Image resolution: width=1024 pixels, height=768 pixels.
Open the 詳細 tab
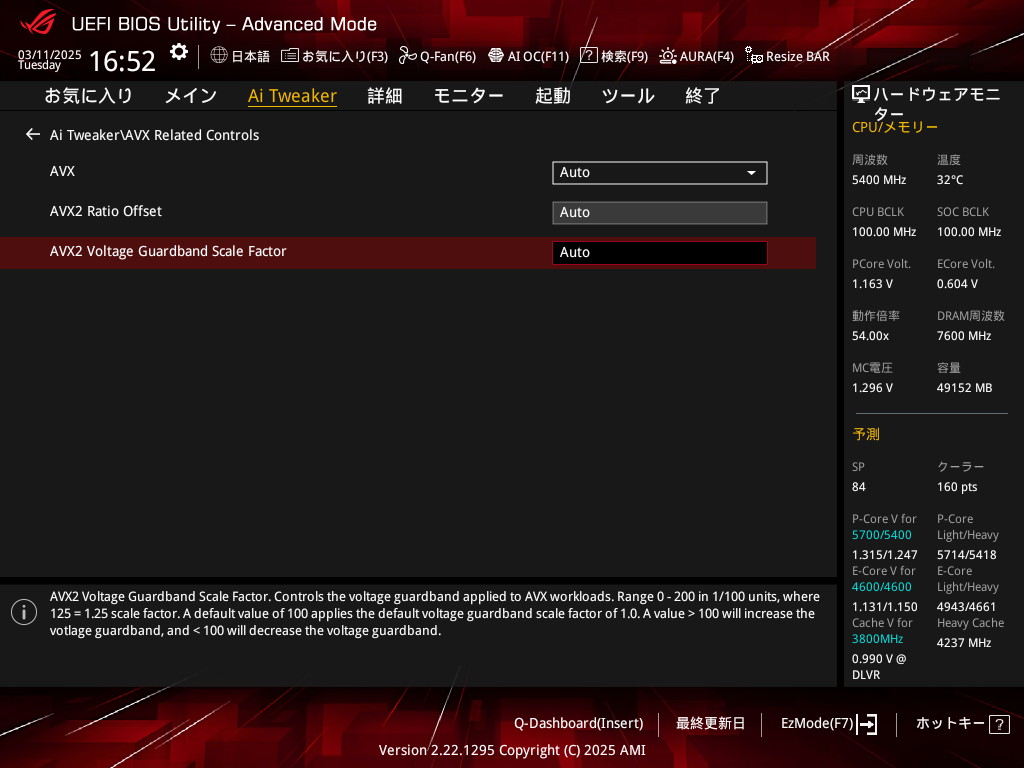click(385, 96)
